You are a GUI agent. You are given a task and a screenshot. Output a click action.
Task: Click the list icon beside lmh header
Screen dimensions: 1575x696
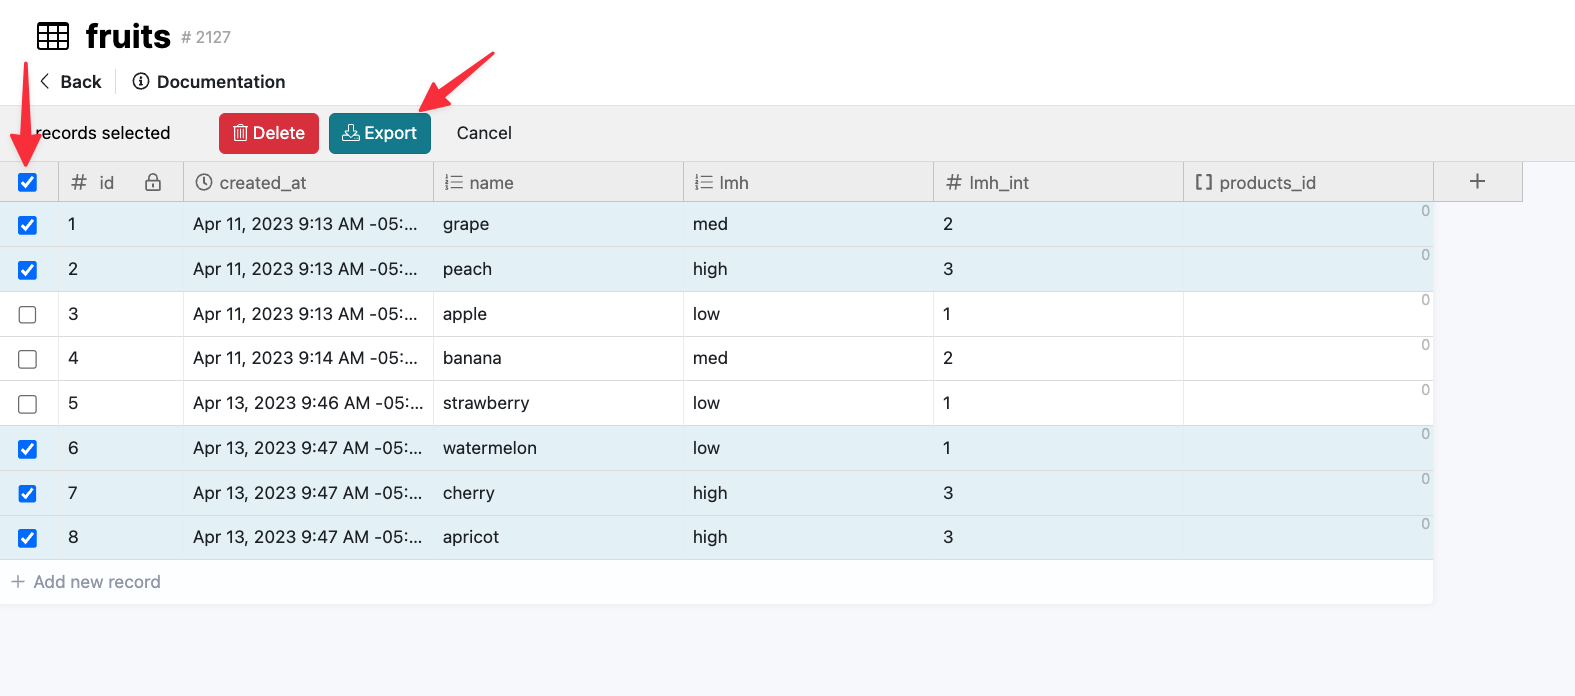coord(704,182)
